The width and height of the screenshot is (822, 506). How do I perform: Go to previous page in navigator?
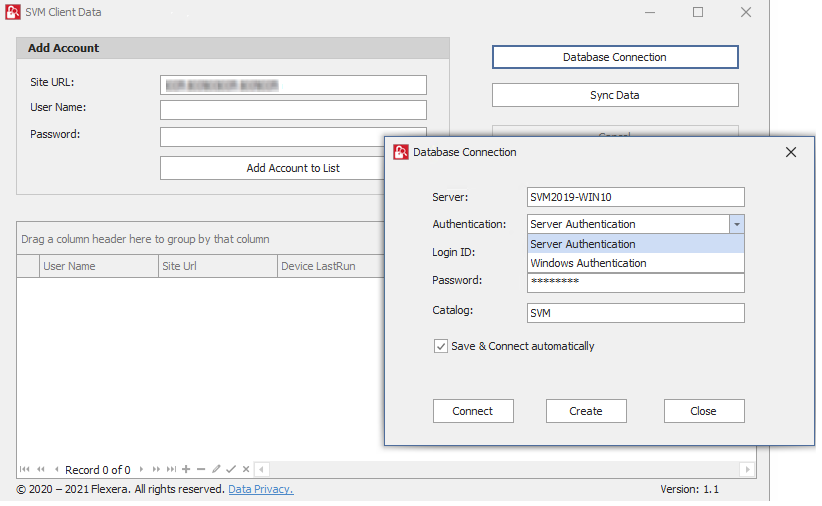(41, 469)
